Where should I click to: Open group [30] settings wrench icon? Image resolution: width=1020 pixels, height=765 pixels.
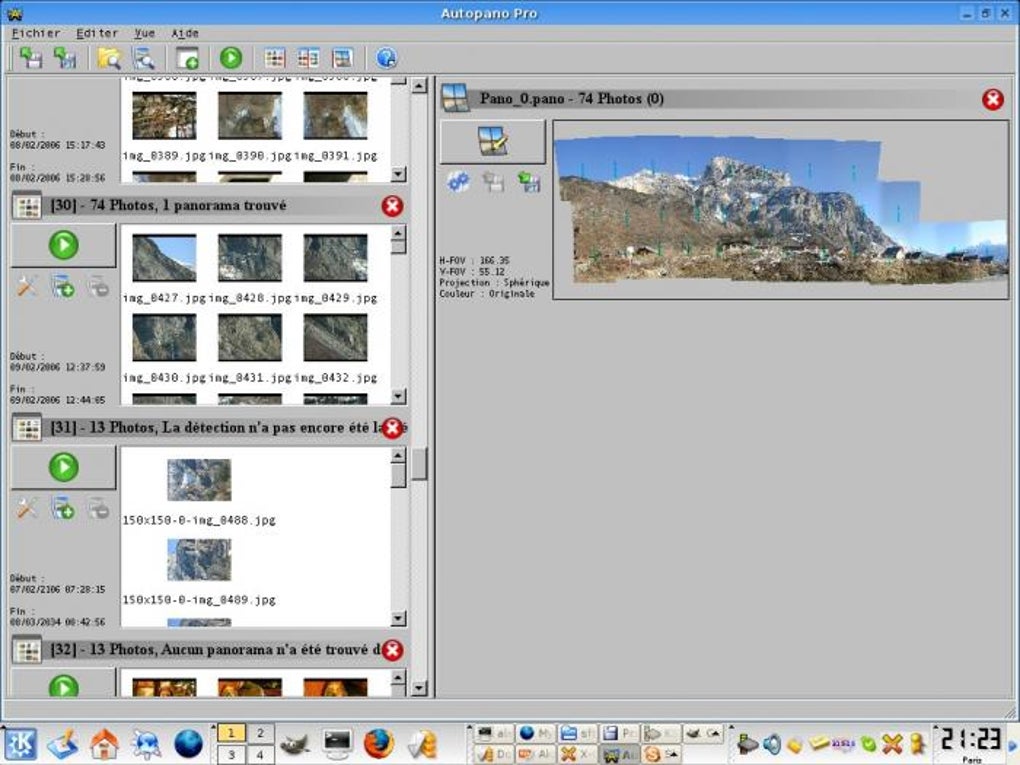(x=27, y=286)
